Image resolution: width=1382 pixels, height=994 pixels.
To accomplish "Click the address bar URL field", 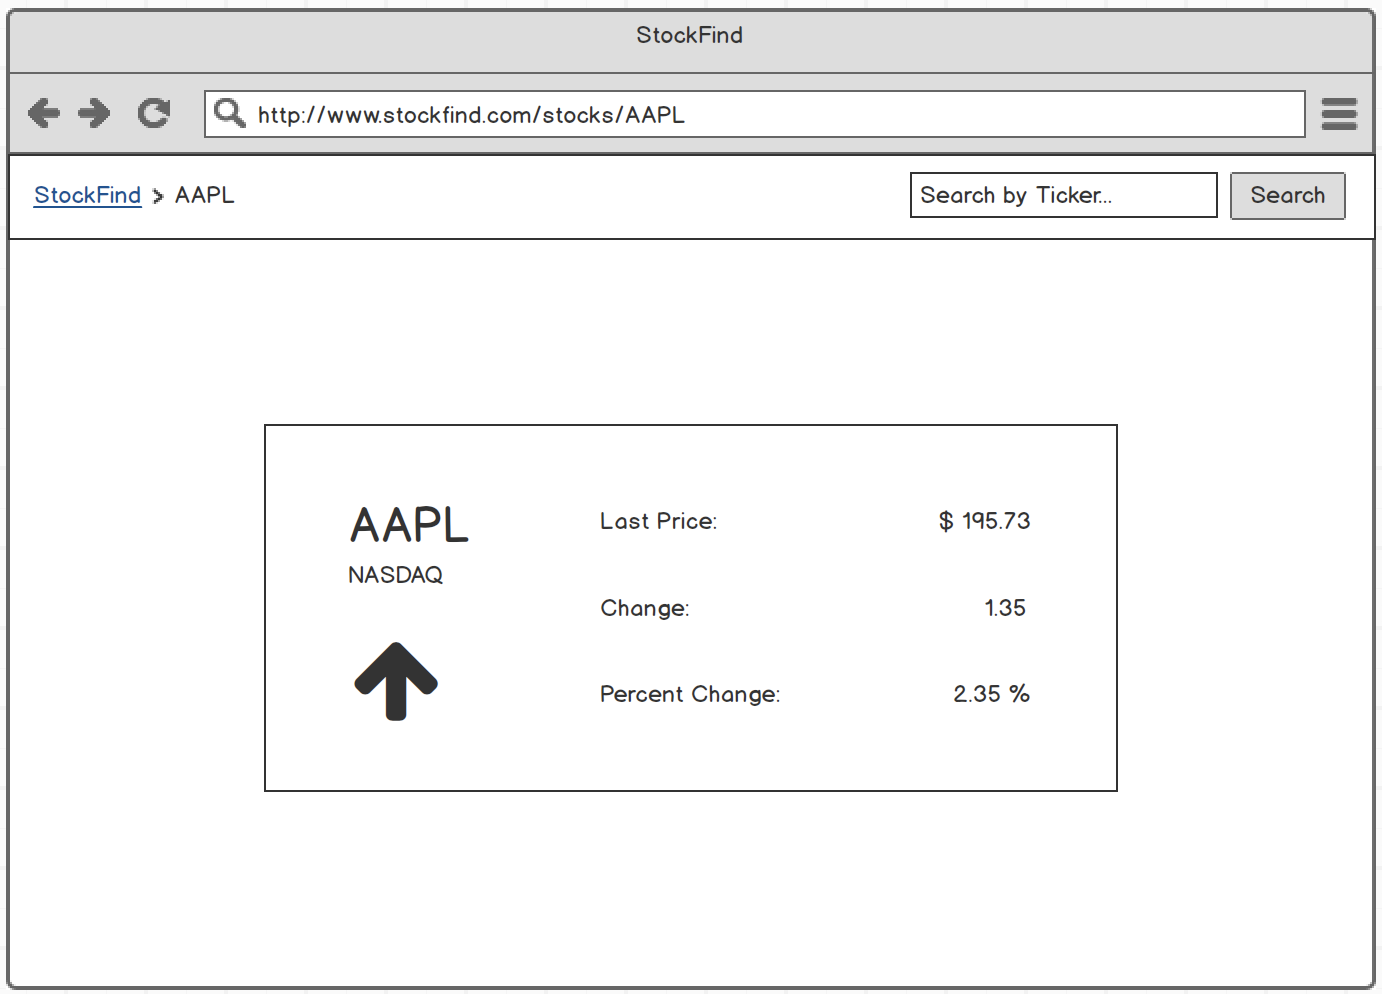I will tap(755, 114).
